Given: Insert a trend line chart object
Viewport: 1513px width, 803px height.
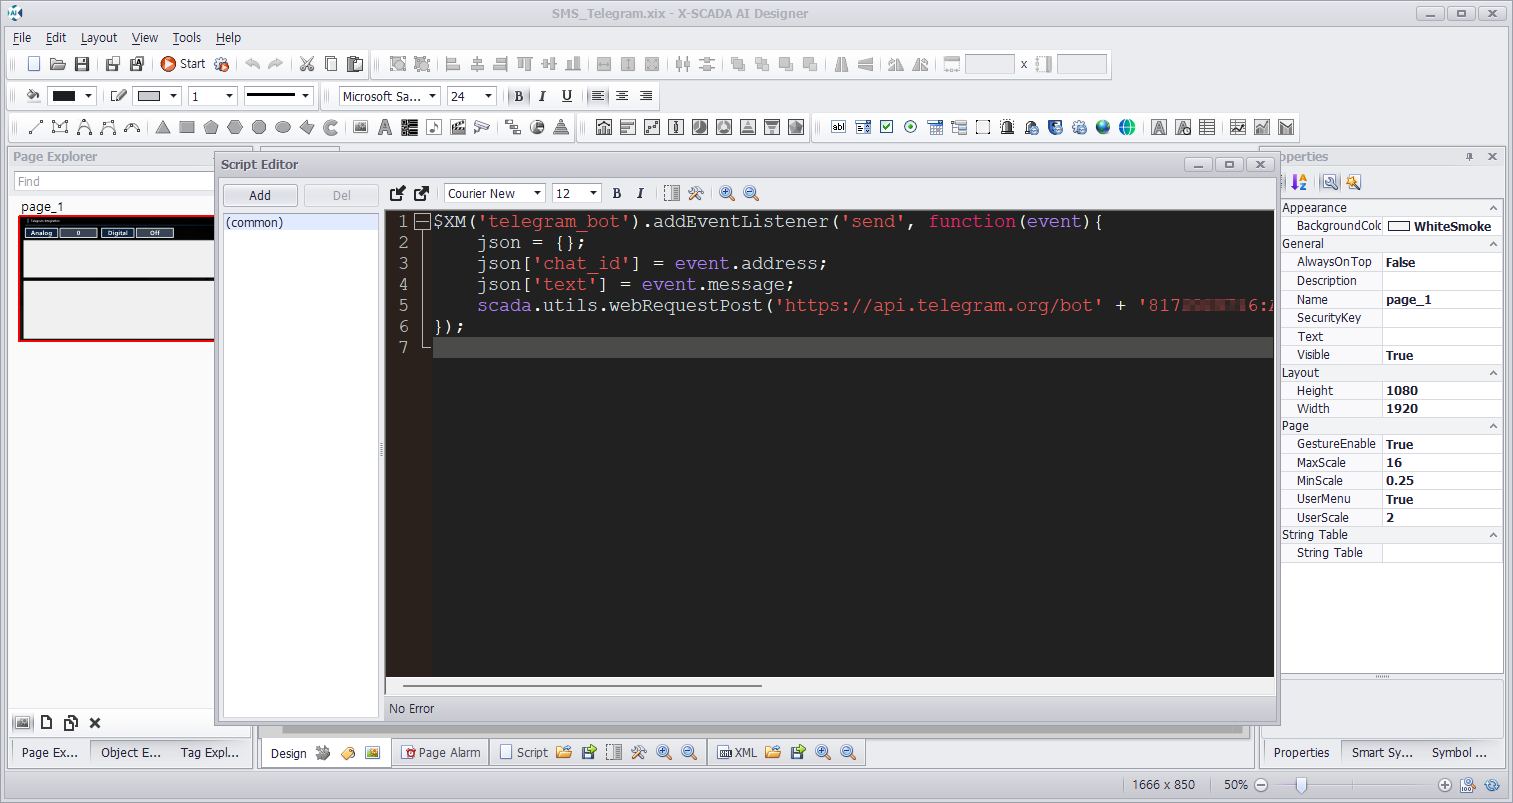Looking at the screenshot, I should point(1238,127).
